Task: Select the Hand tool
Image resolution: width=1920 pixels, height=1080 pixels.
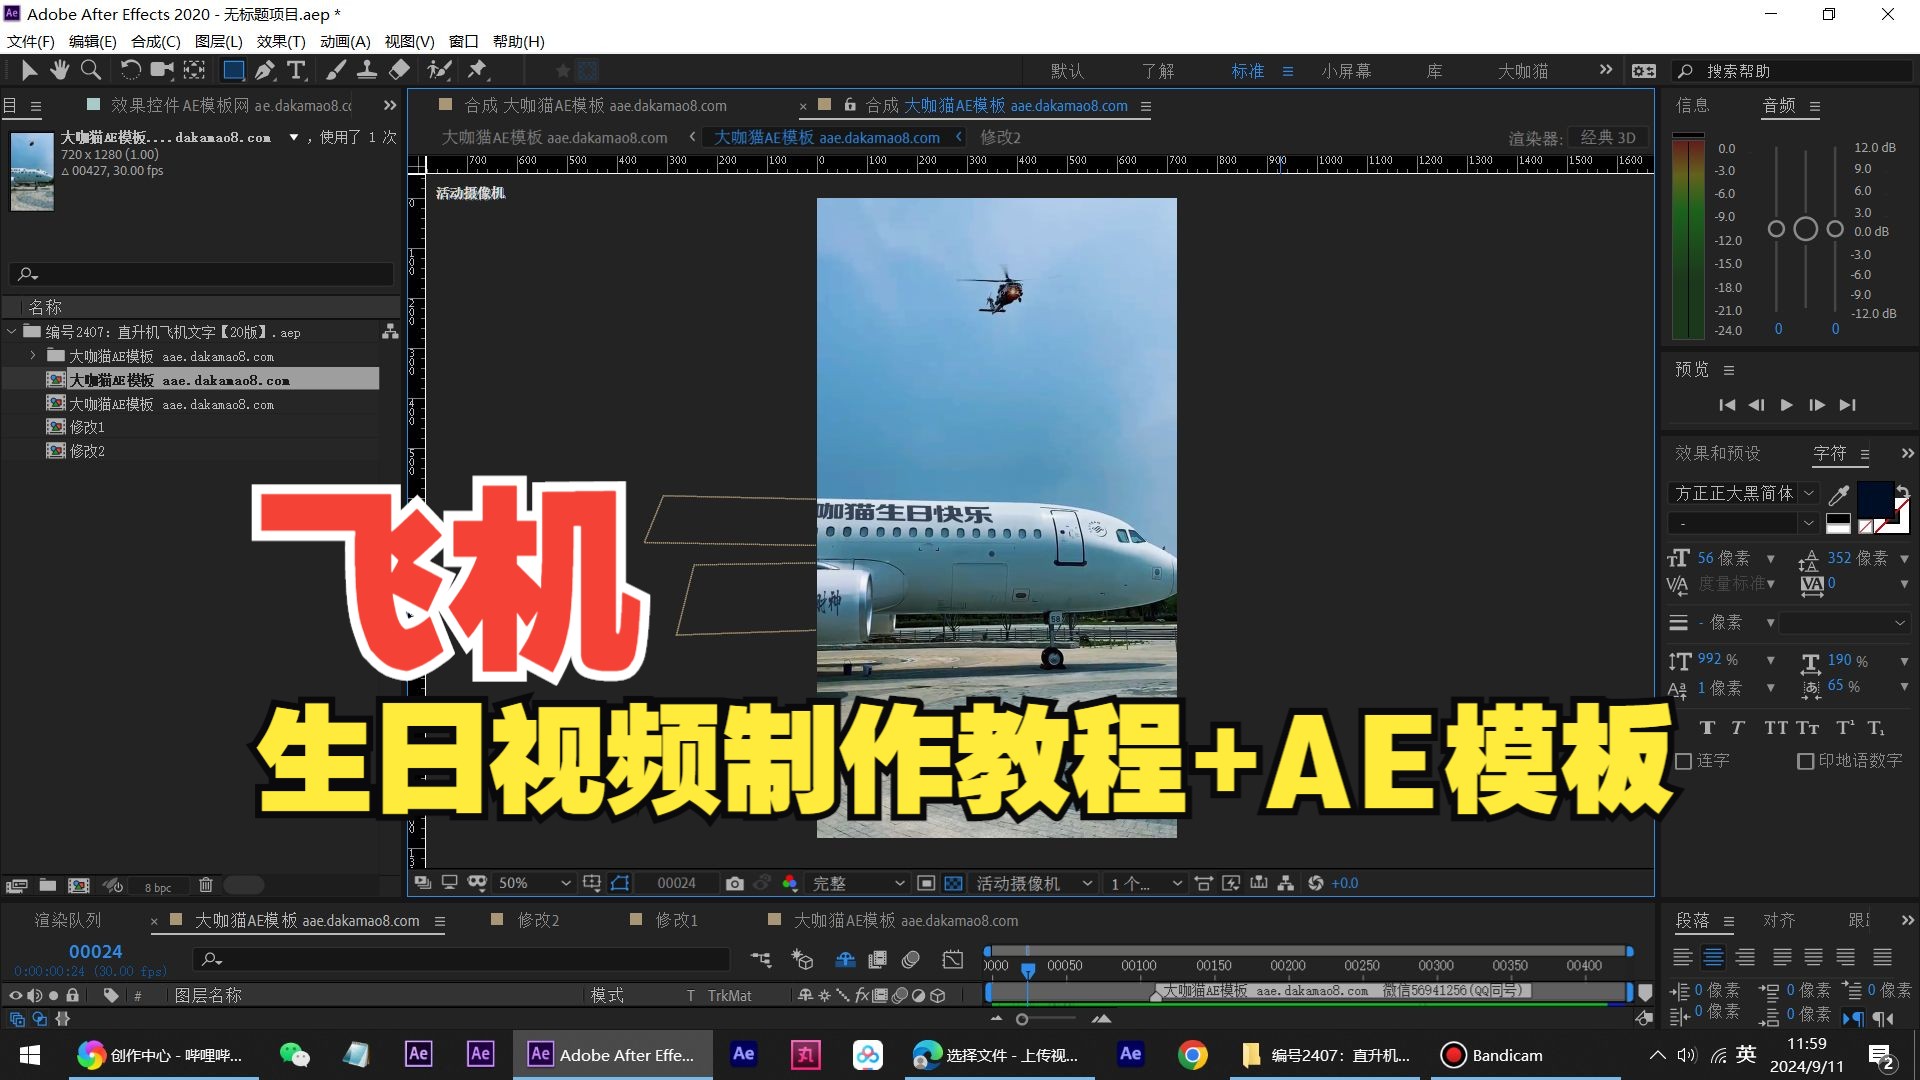Action: coord(60,70)
